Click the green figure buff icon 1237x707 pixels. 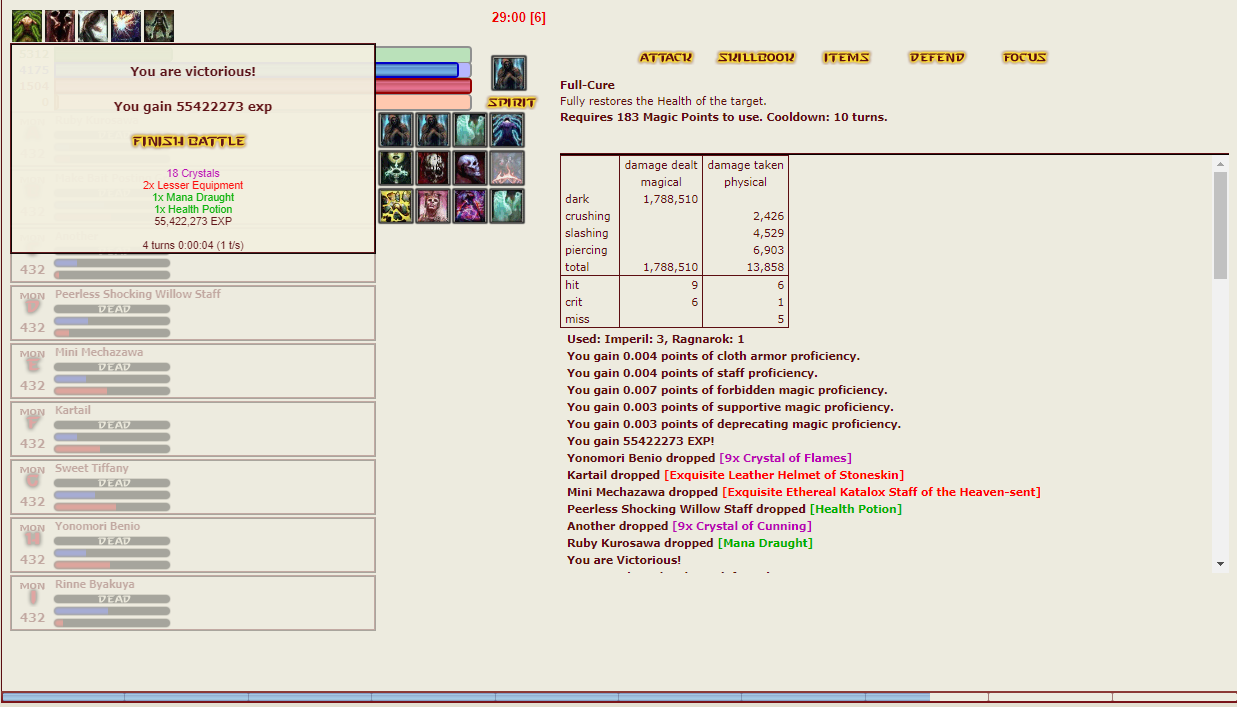click(x=27, y=26)
